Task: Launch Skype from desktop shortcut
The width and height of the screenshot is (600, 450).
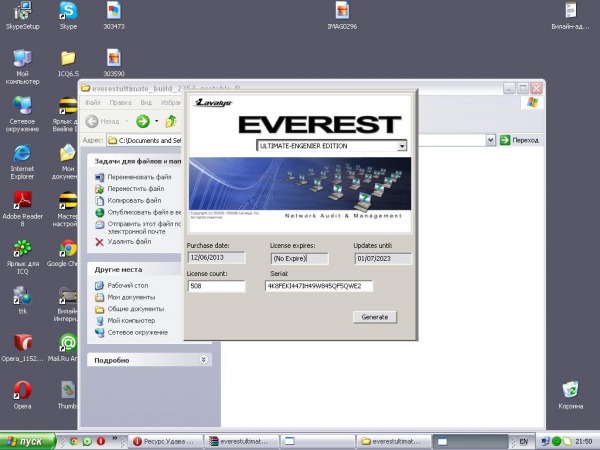Action: click(68, 15)
